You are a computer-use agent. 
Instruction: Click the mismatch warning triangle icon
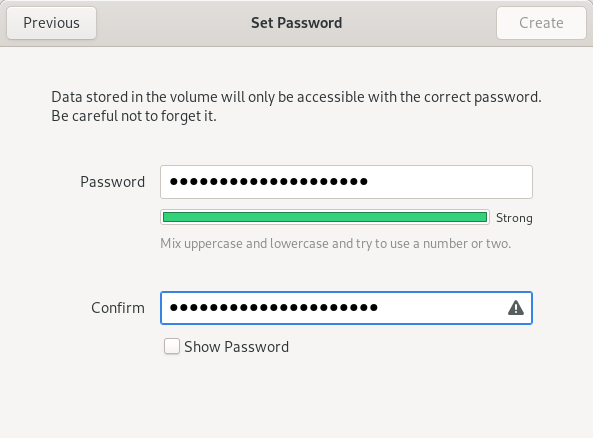point(515,308)
